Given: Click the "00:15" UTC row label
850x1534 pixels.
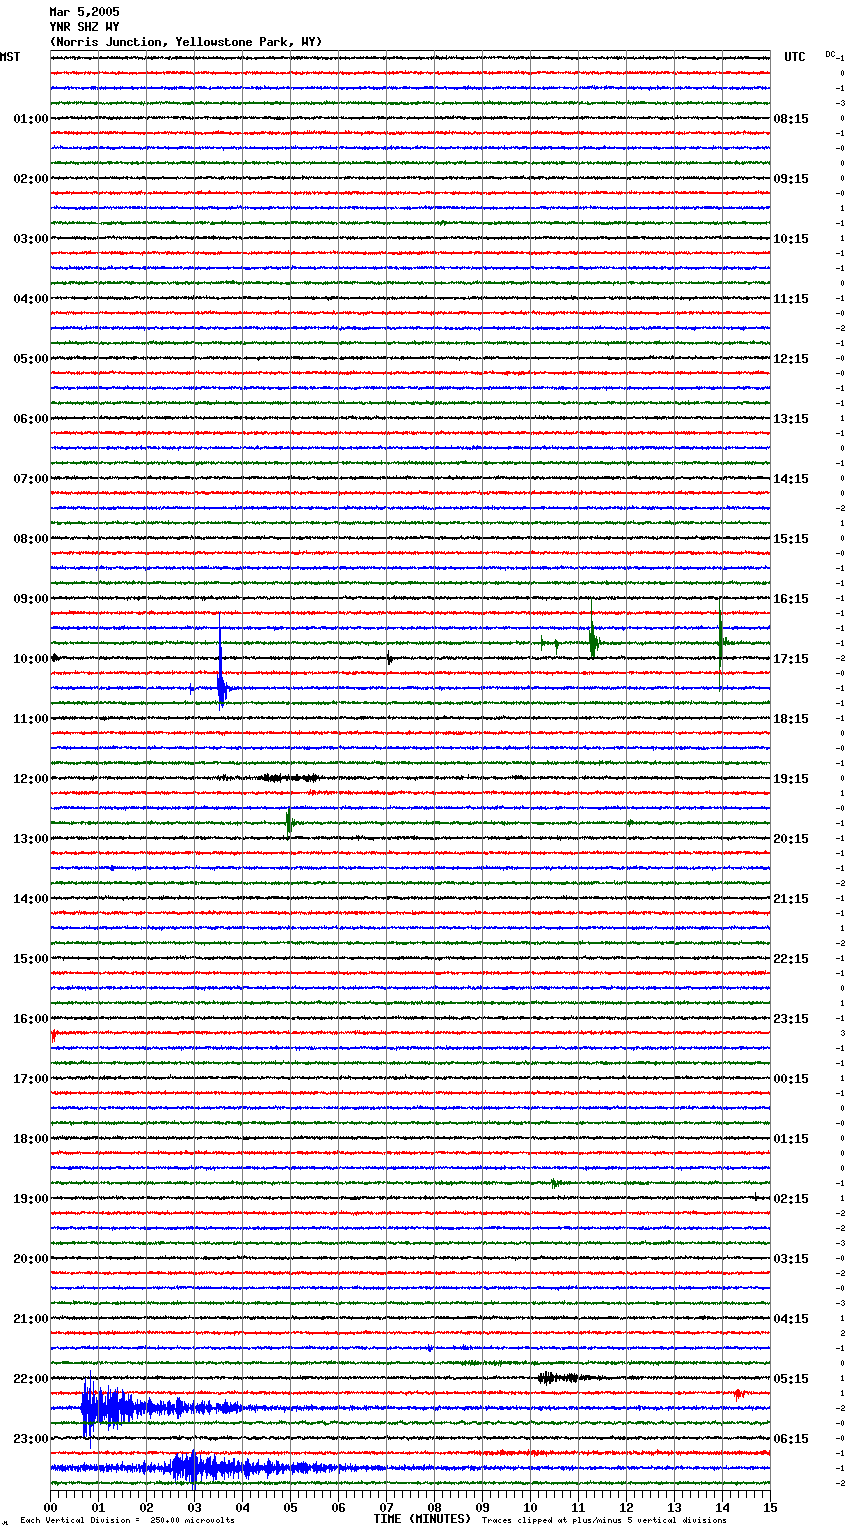Looking at the screenshot, I should [x=791, y=1079].
